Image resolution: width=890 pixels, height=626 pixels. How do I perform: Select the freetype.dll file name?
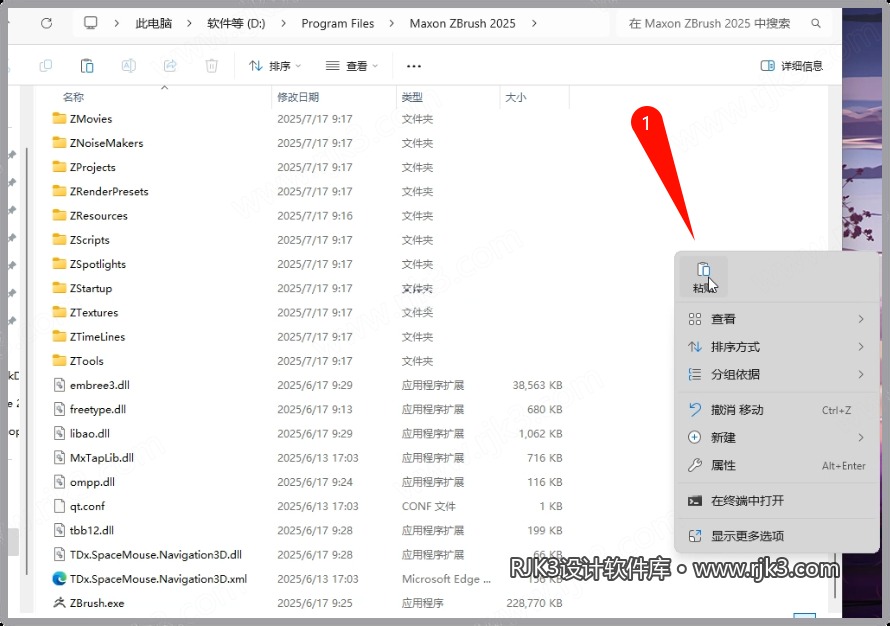click(98, 409)
